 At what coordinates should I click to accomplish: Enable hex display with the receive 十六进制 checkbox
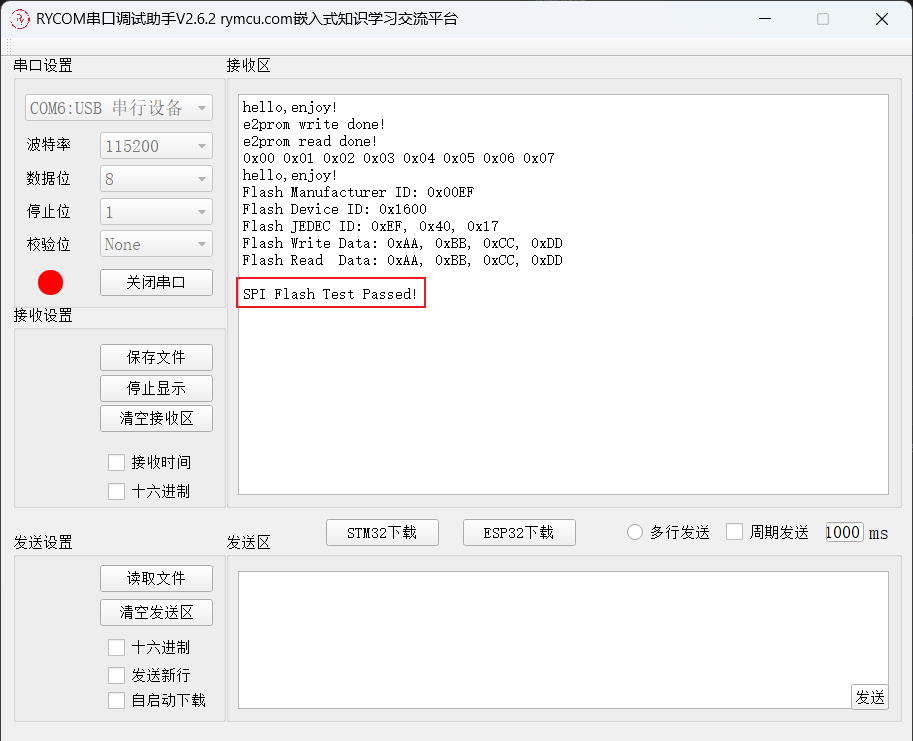(x=117, y=491)
